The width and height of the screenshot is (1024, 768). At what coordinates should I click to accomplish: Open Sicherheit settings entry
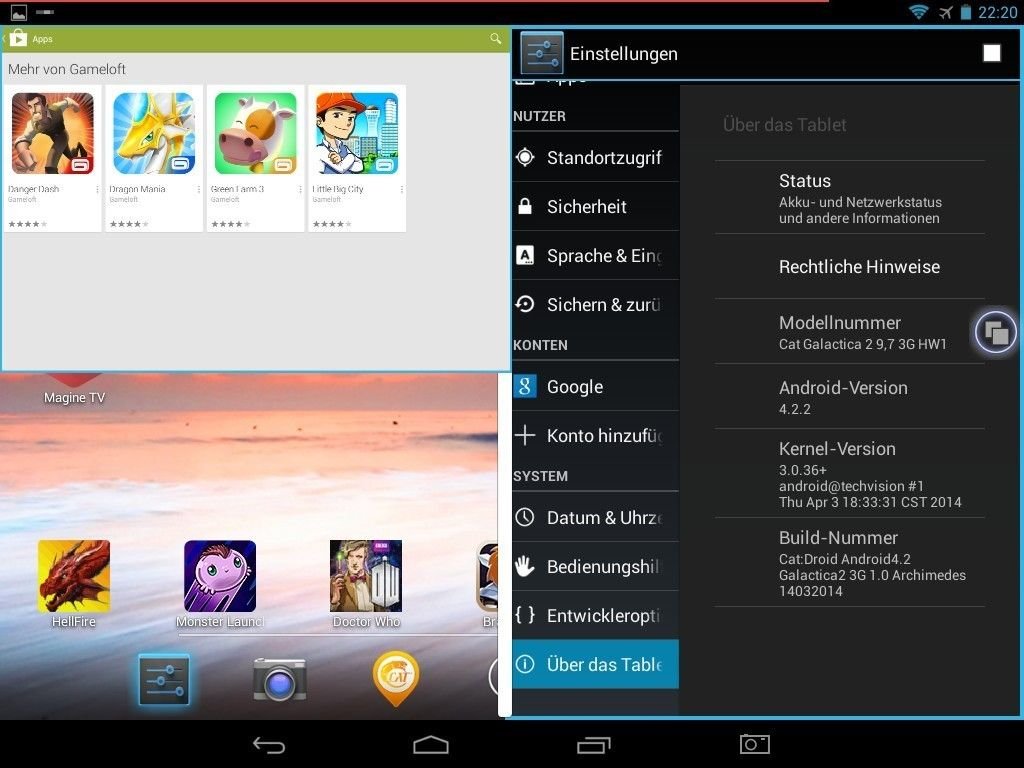click(596, 206)
